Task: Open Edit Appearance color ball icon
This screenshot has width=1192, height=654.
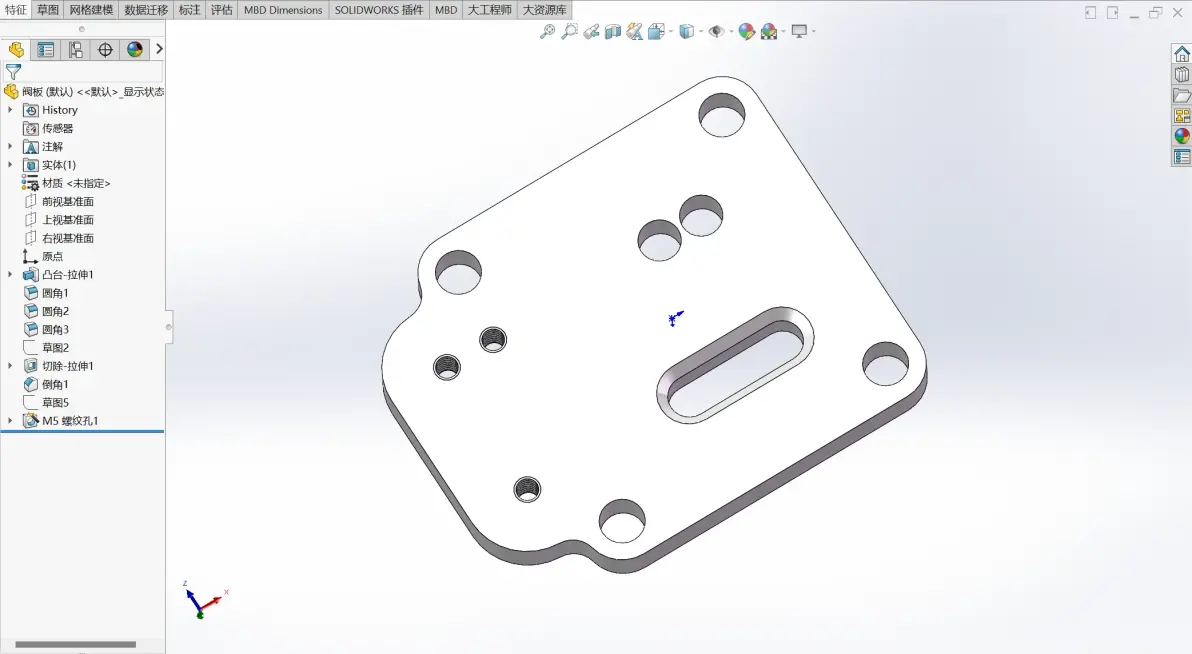Action: point(747,32)
